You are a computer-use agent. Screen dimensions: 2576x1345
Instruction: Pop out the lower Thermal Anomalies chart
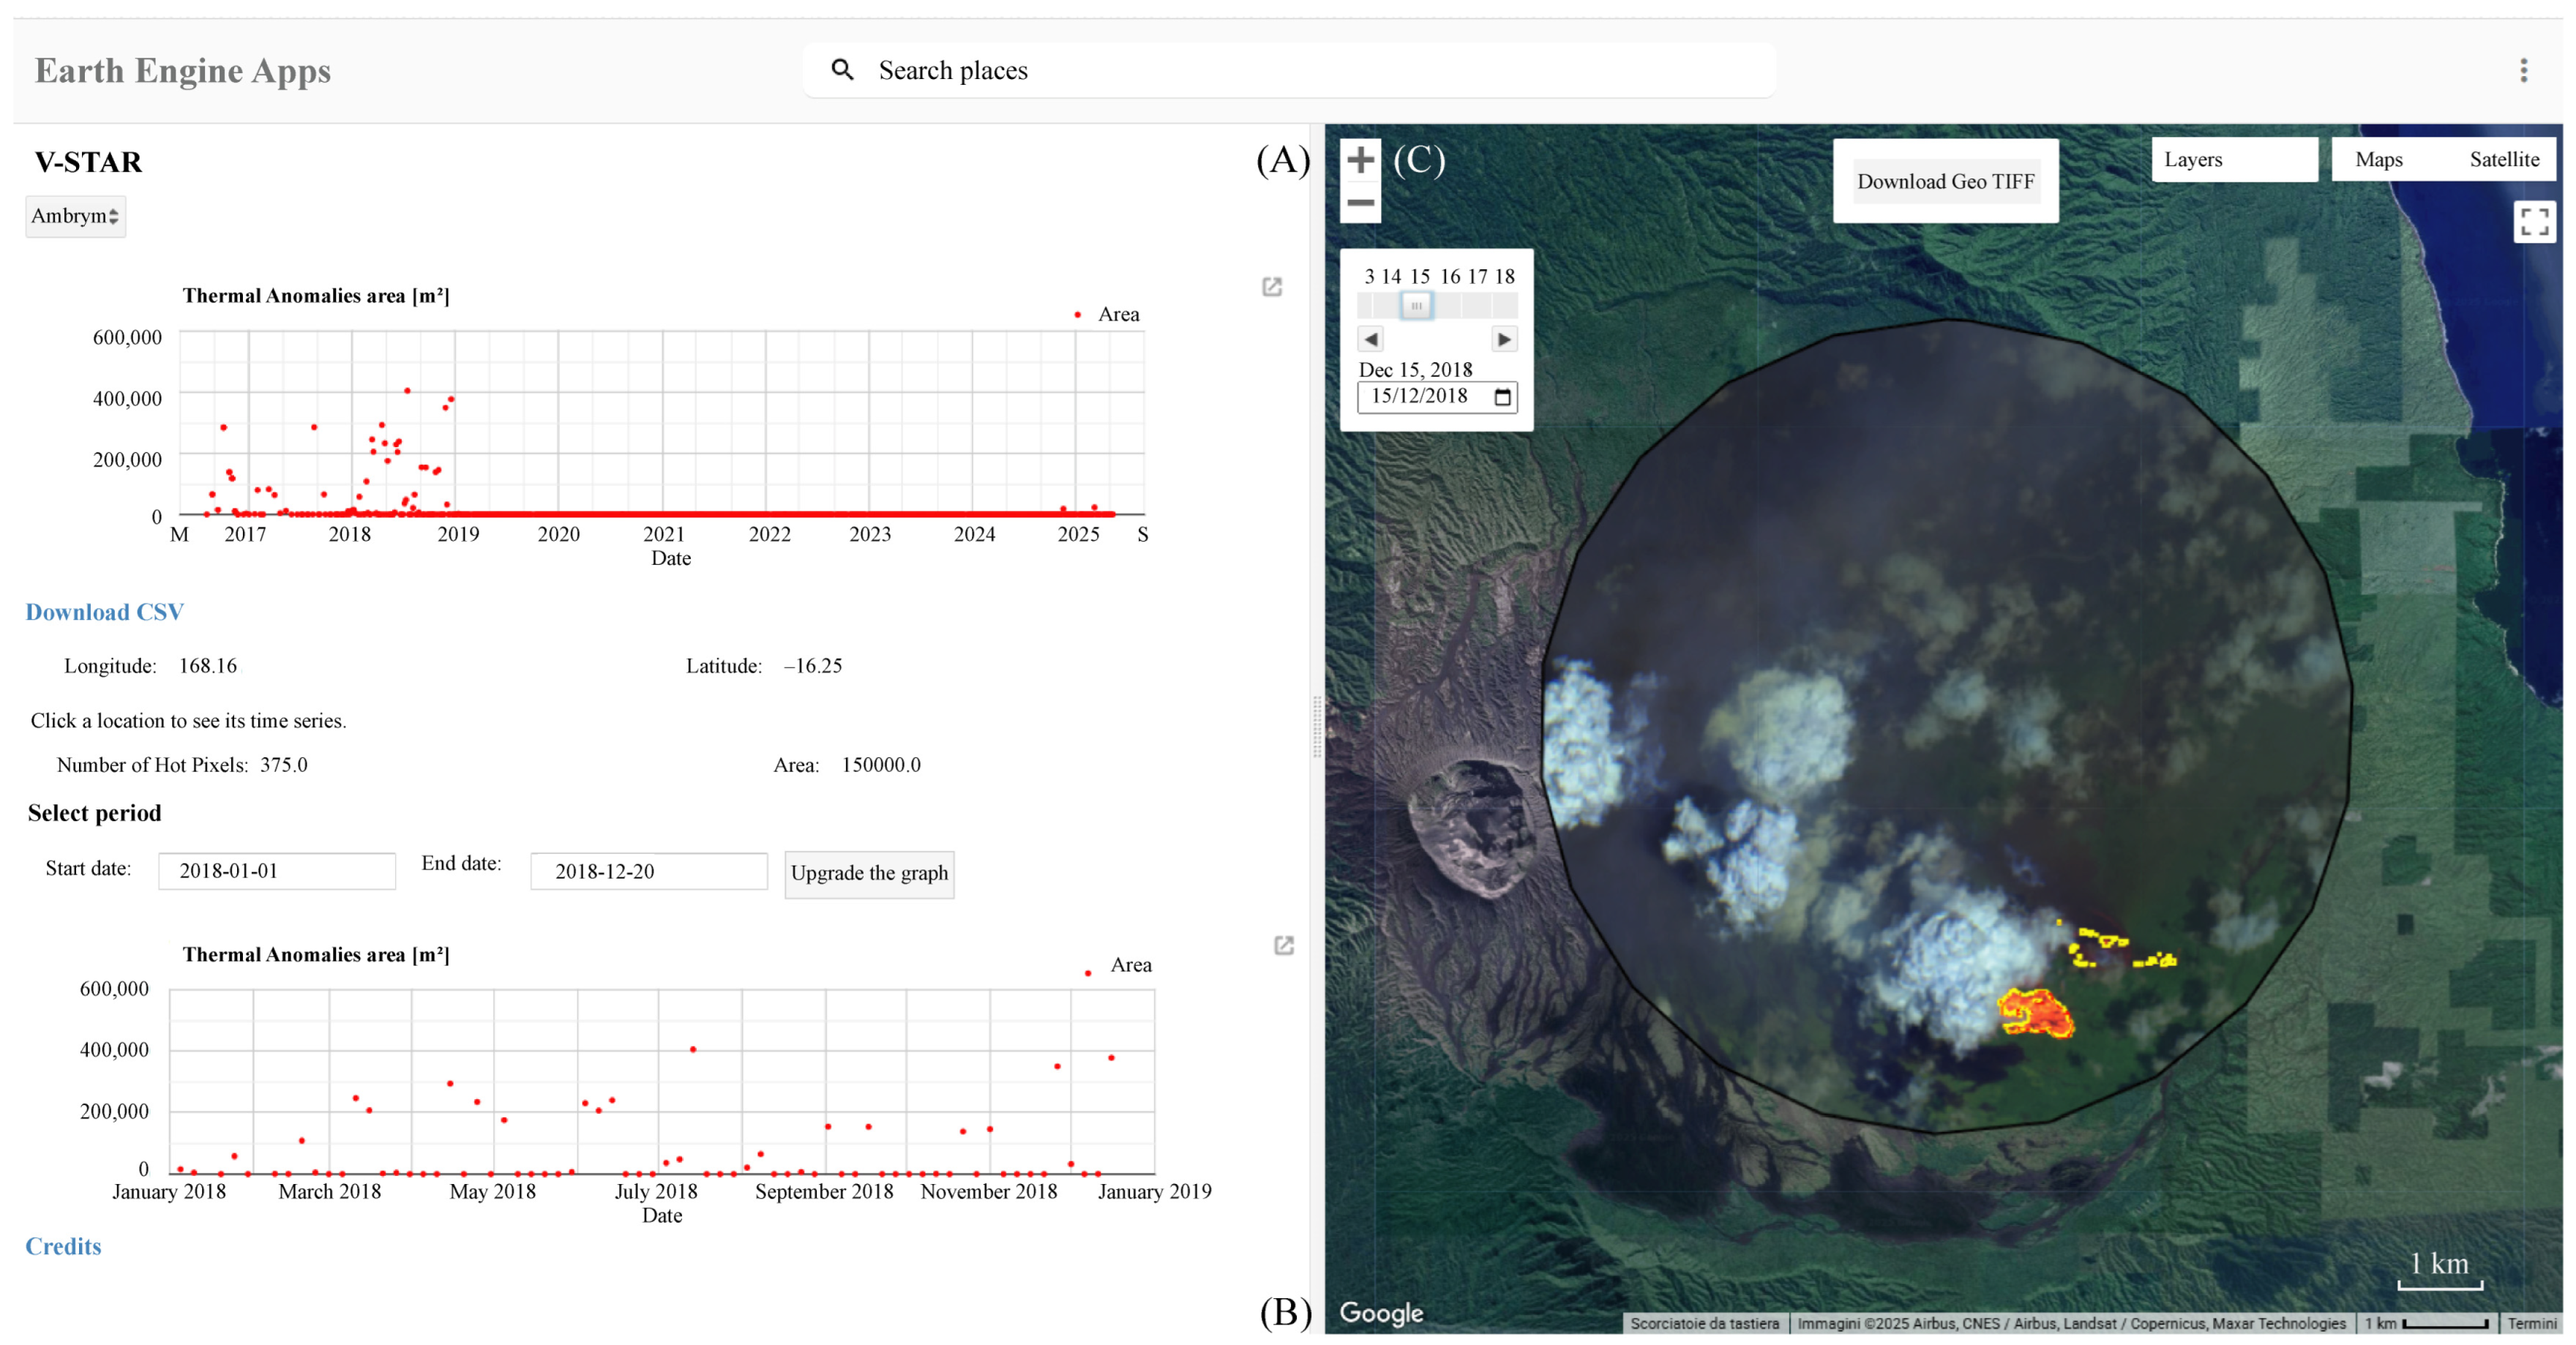(1284, 943)
